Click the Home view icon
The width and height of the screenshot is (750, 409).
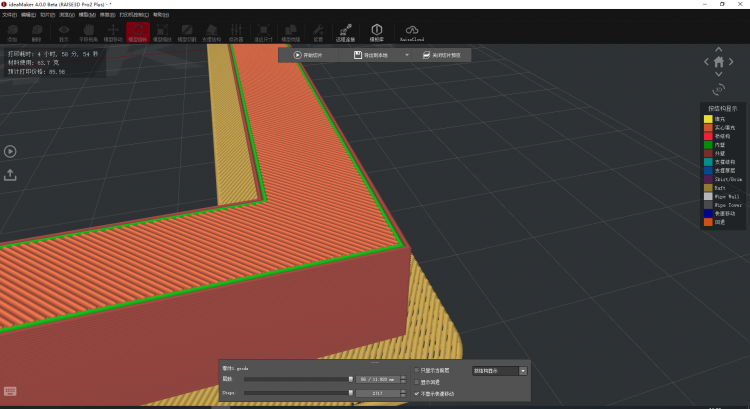[x=718, y=62]
